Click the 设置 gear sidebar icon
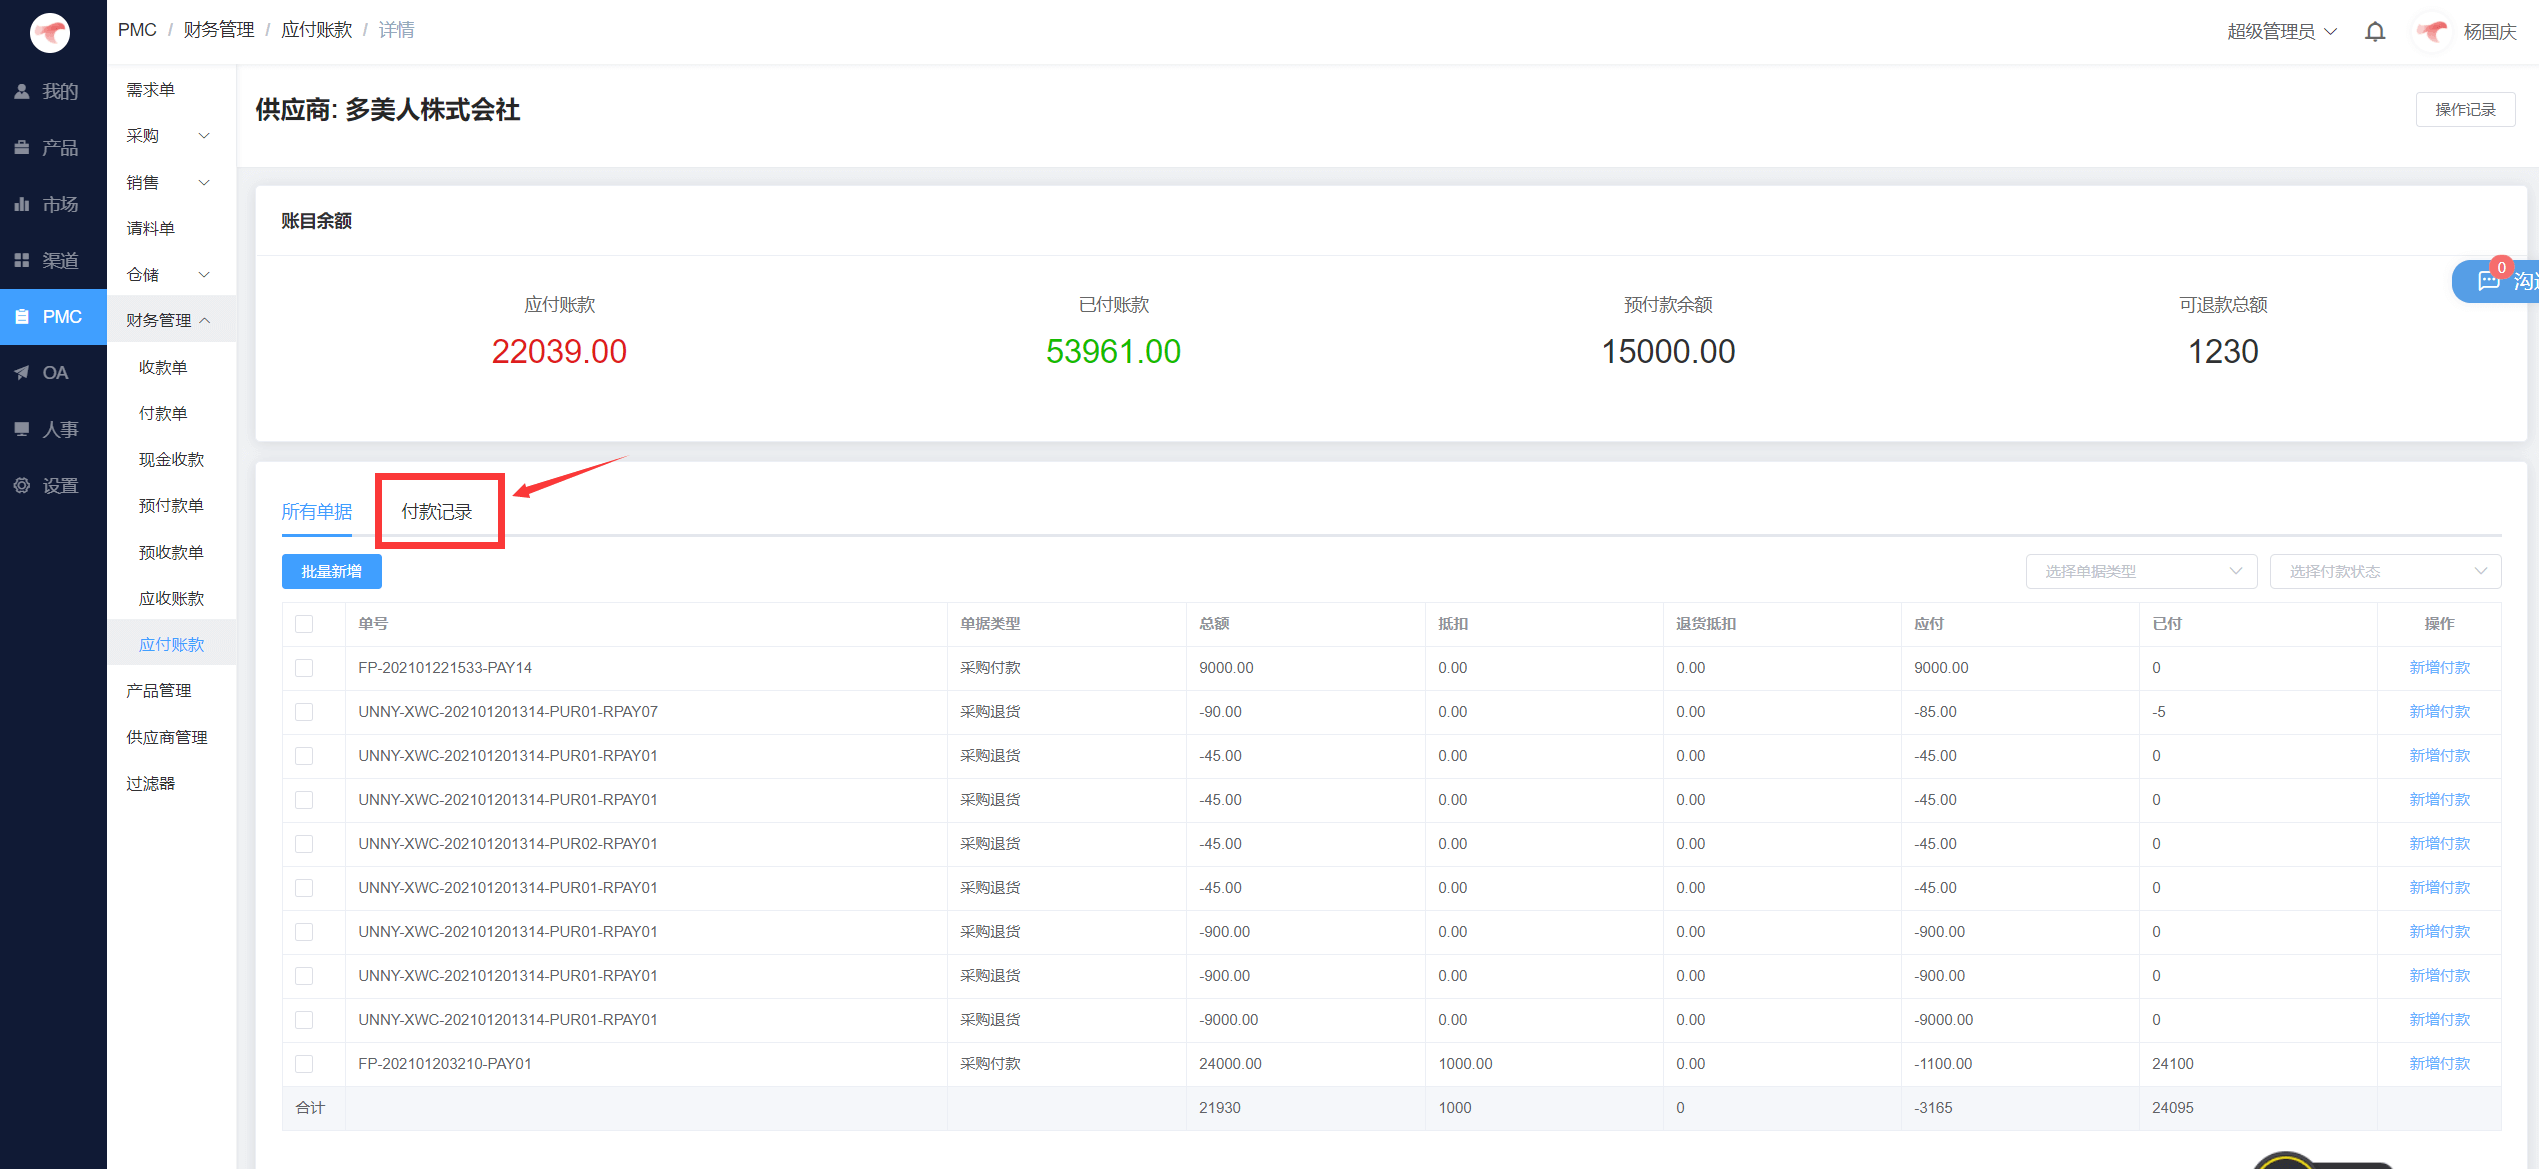 click(x=22, y=485)
